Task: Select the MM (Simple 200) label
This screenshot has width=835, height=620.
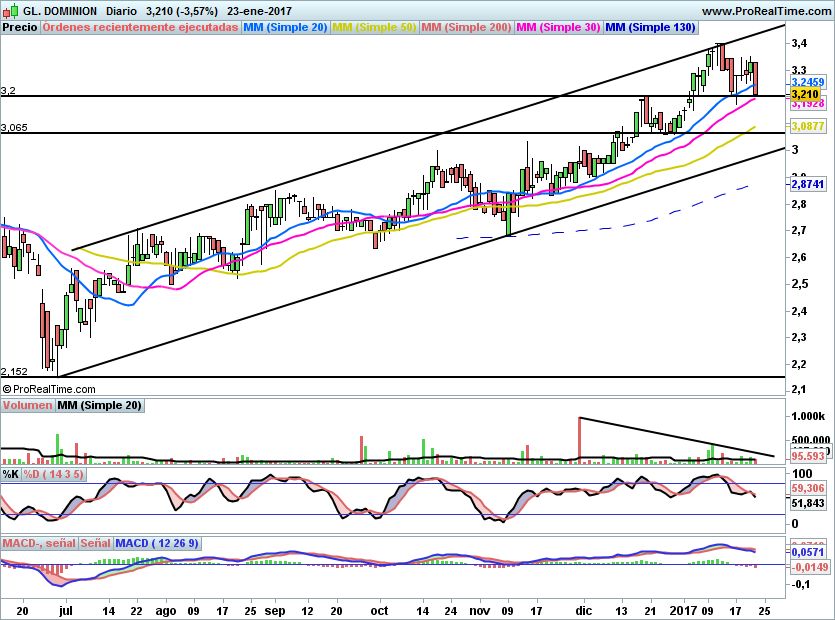Action: (466, 27)
